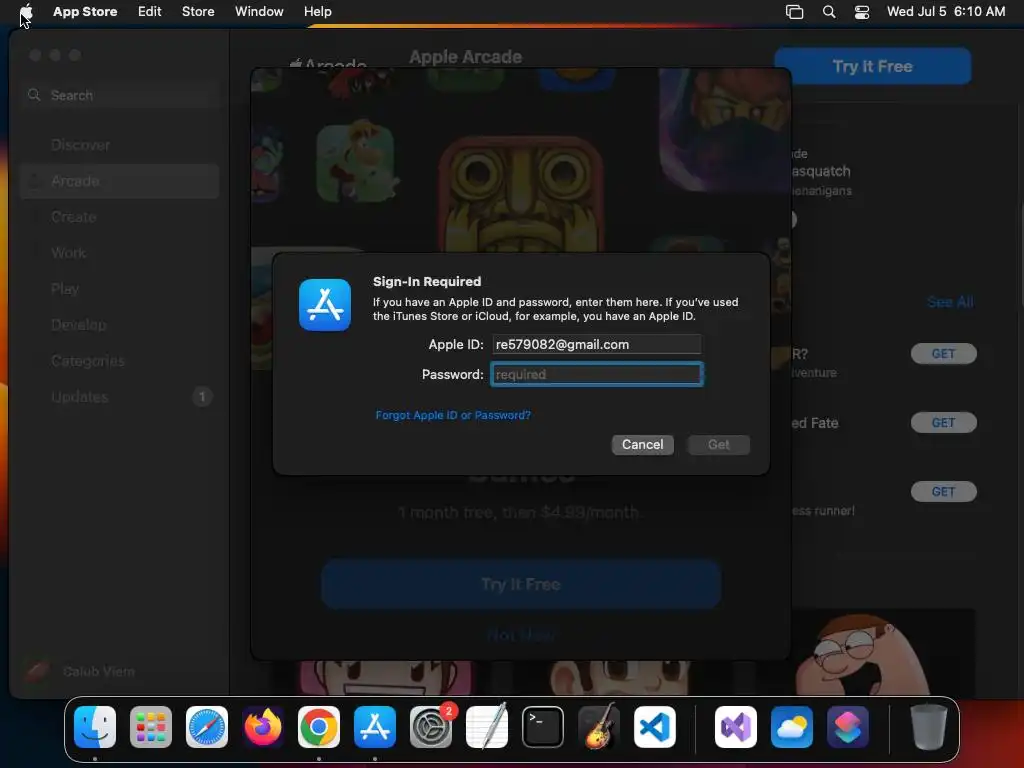1024x768 pixels.
Task: Select Play in the sidebar
Action: (120, 289)
